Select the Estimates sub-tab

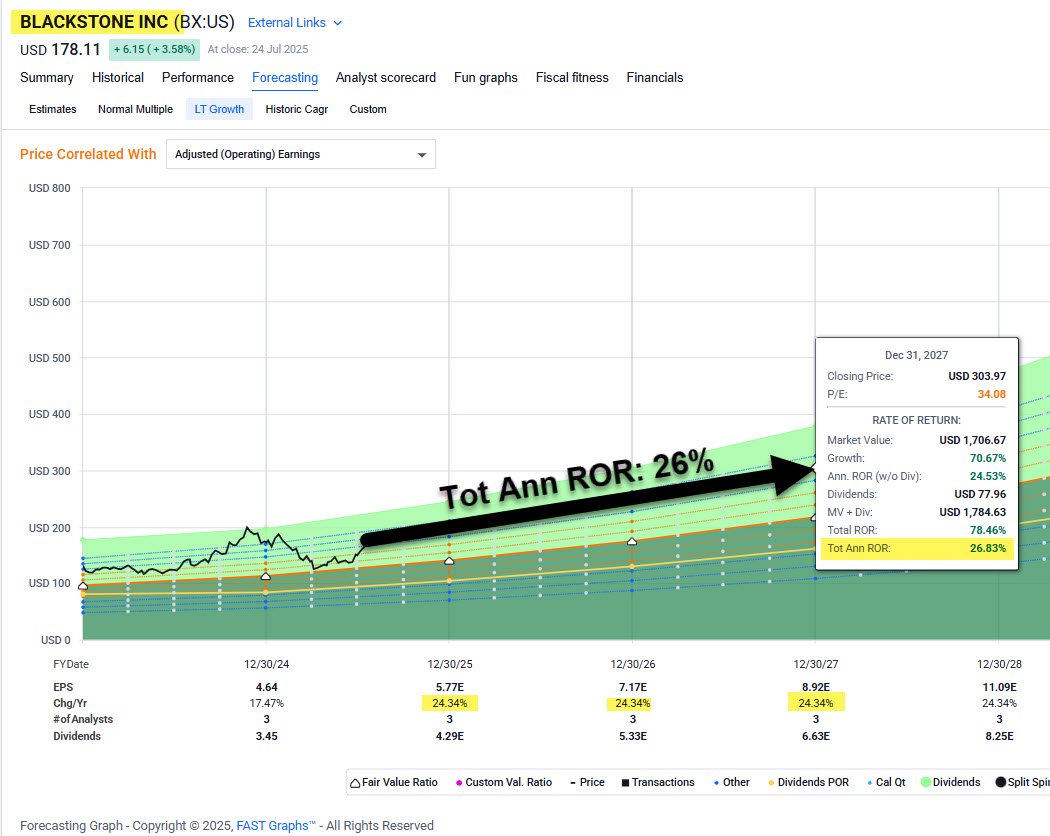tap(53, 109)
